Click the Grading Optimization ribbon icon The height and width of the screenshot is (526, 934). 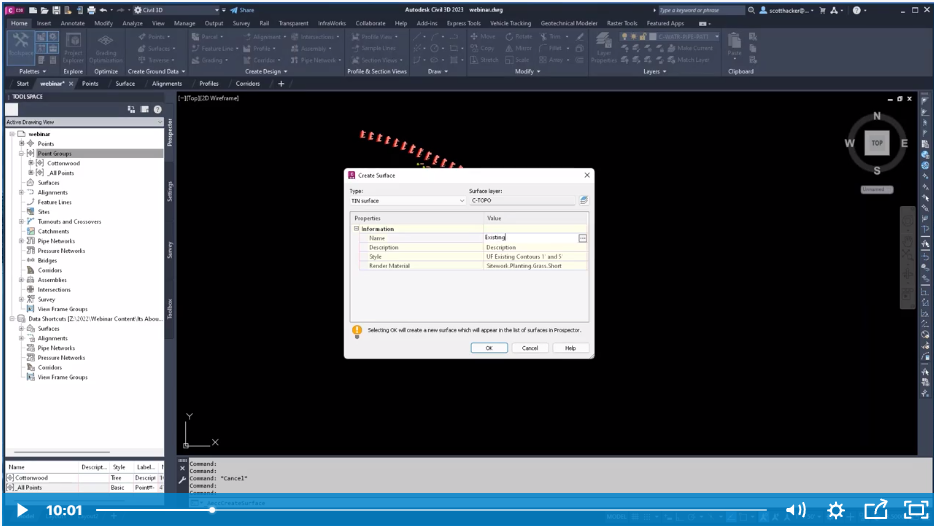pyautogui.click(x=105, y=48)
